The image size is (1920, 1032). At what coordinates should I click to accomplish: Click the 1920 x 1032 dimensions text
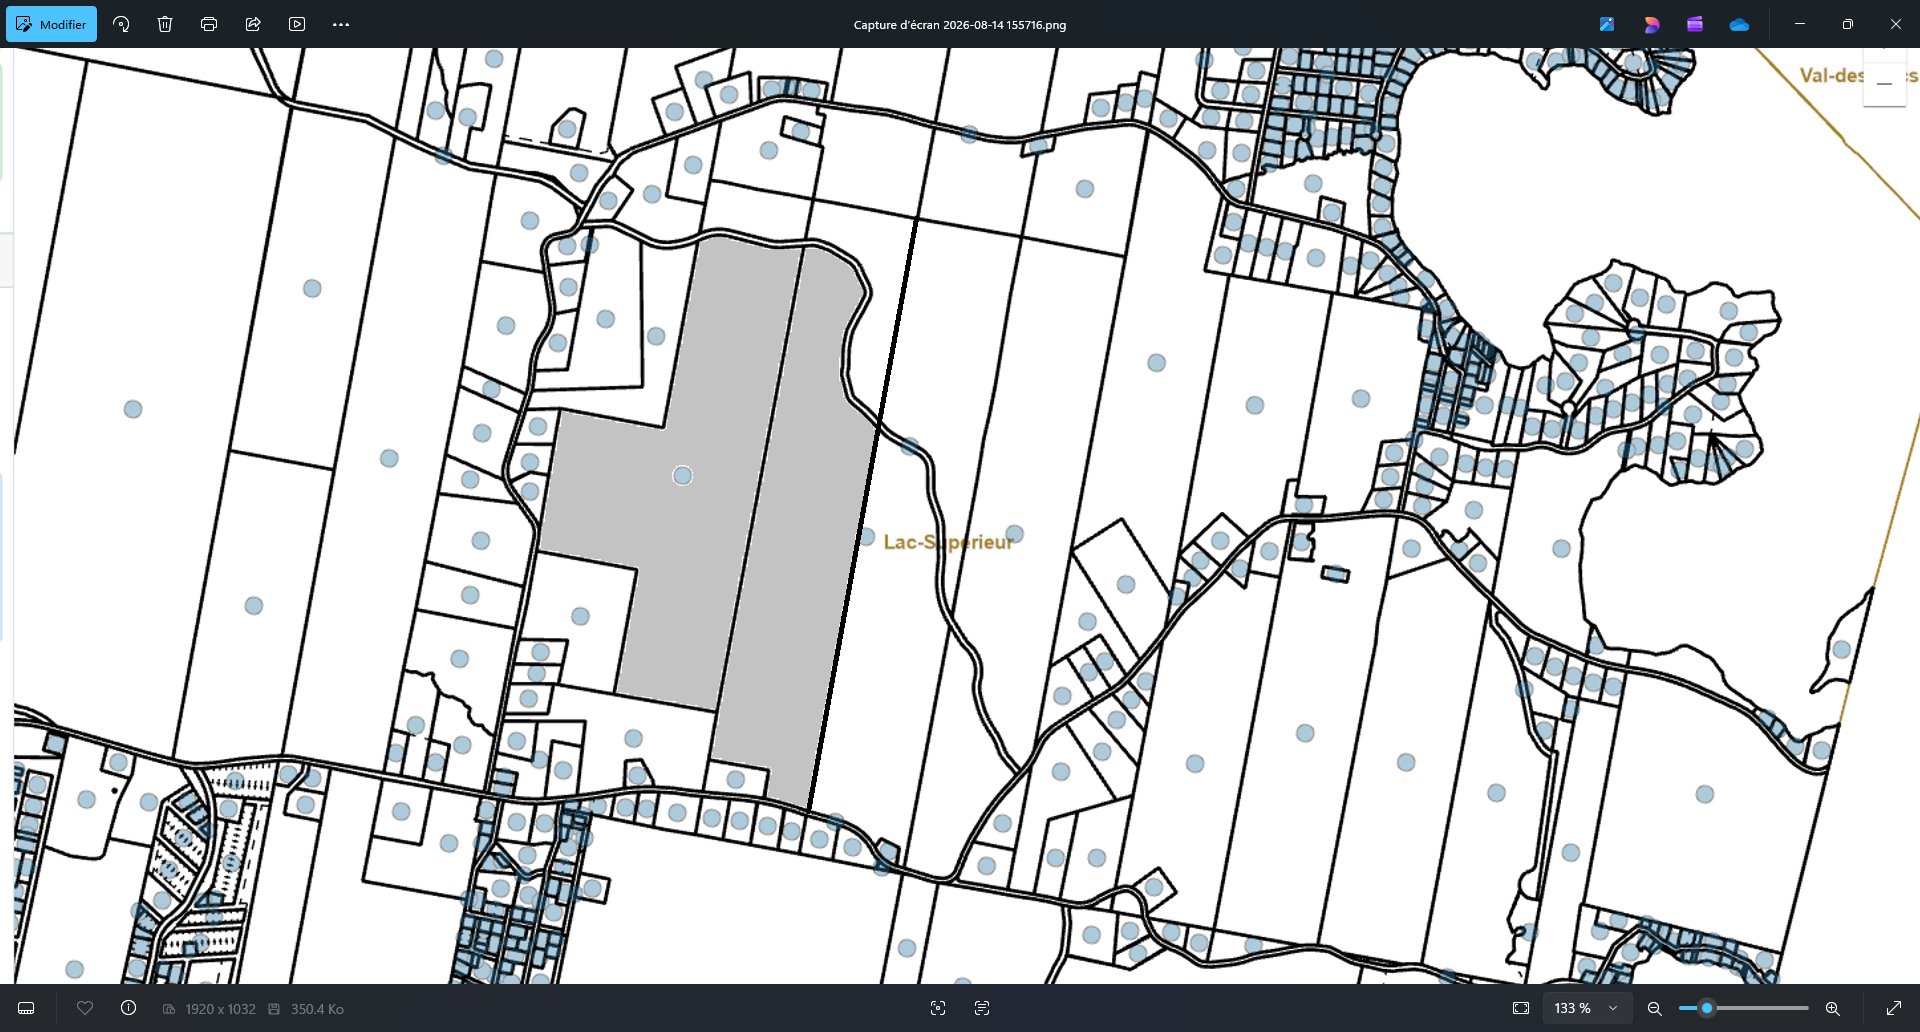click(x=220, y=1009)
